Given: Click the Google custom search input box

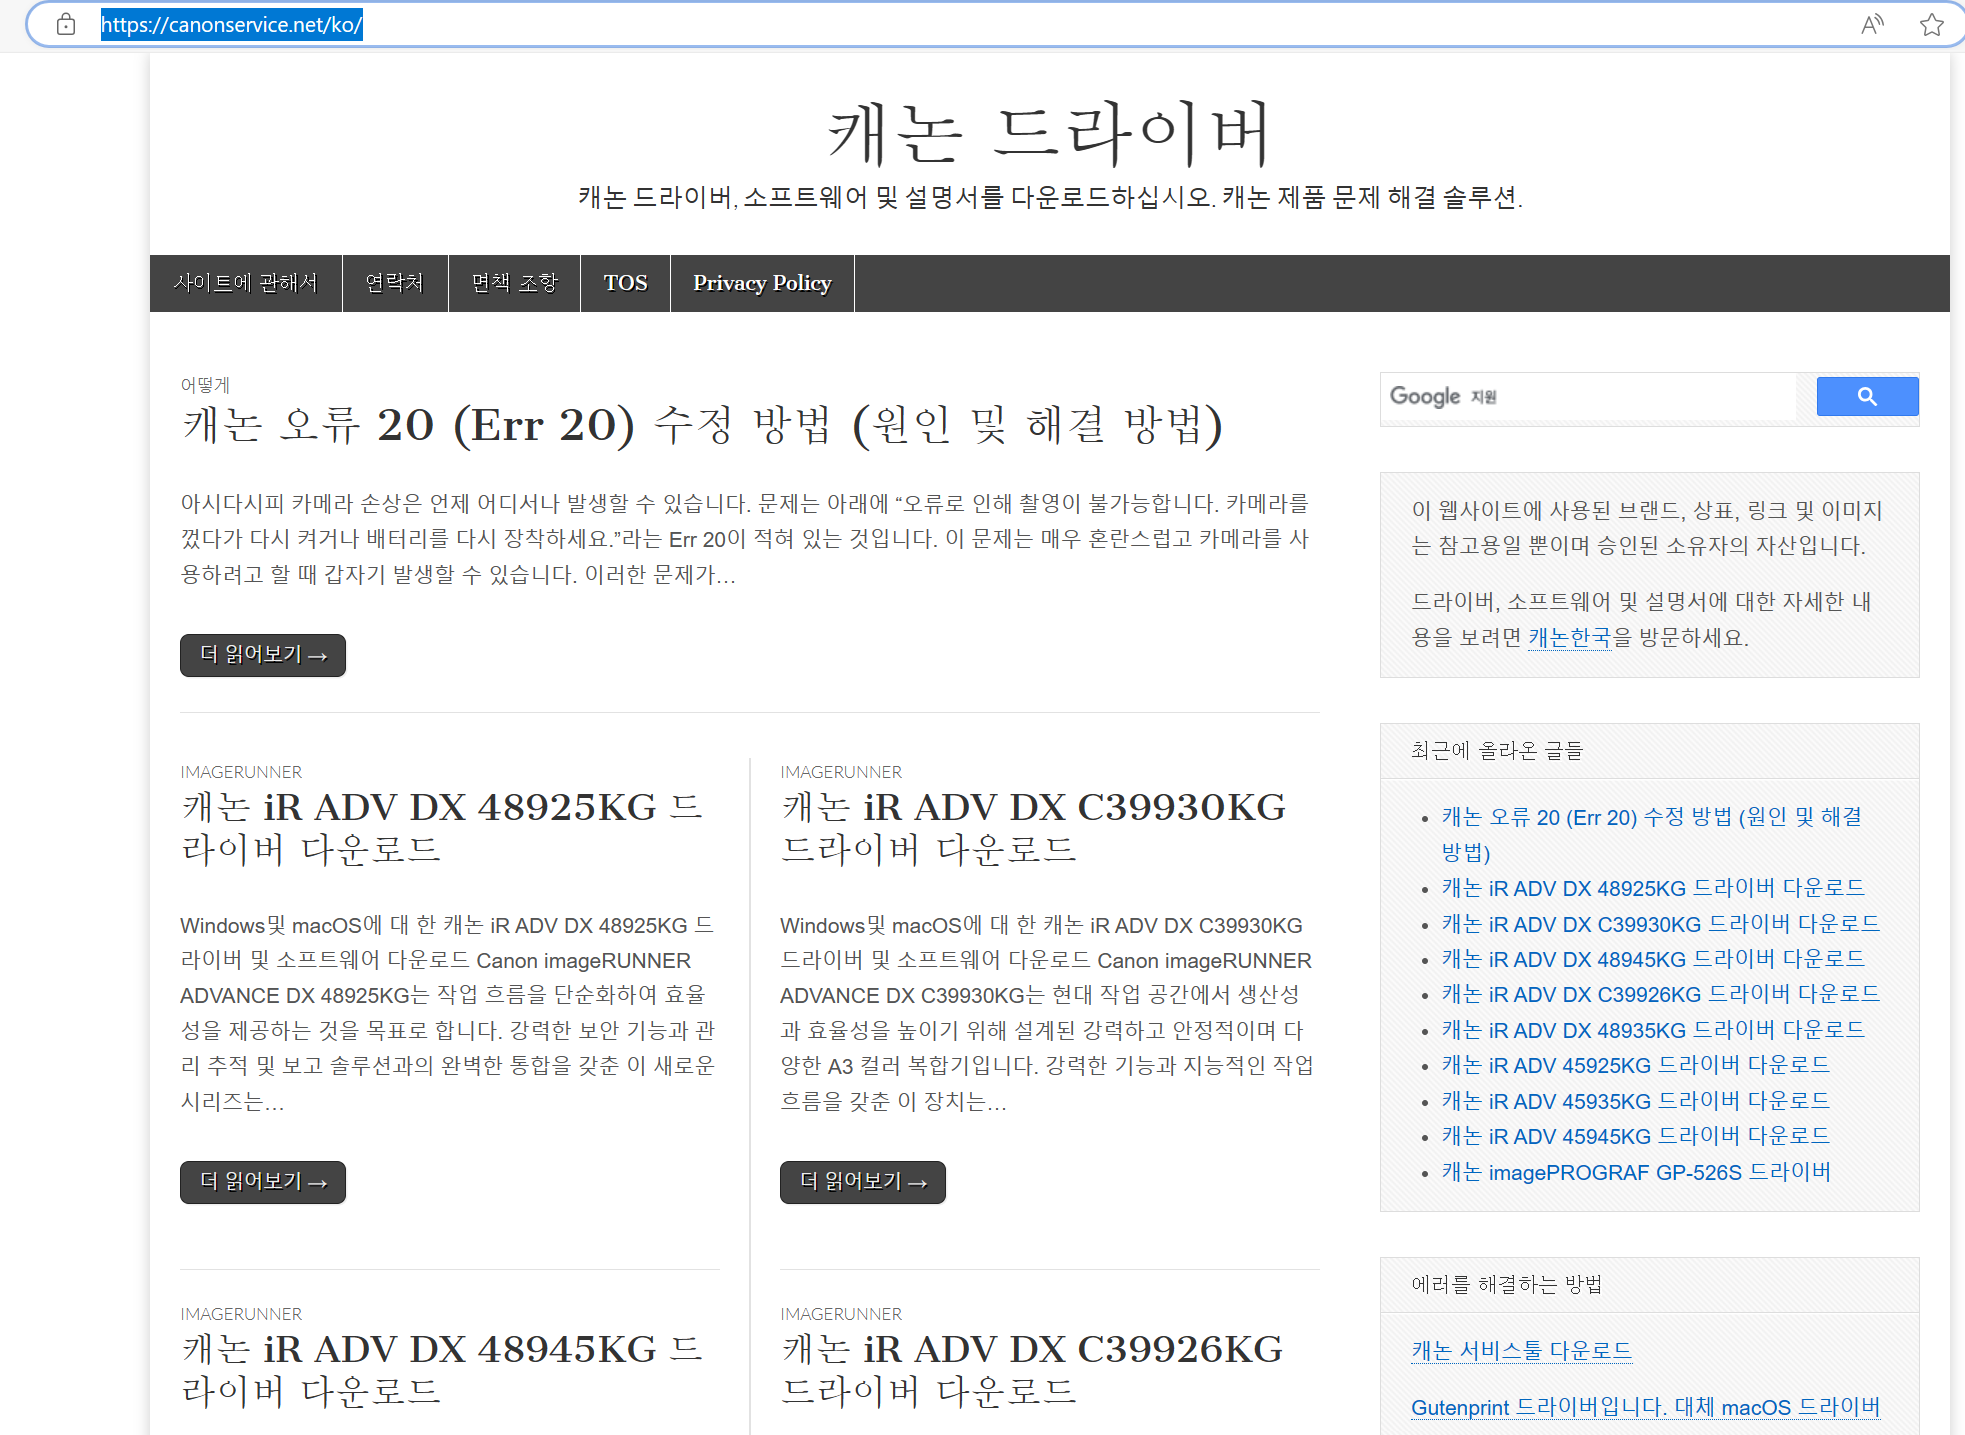Looking at the screenshot, I should click(1590, 396).
